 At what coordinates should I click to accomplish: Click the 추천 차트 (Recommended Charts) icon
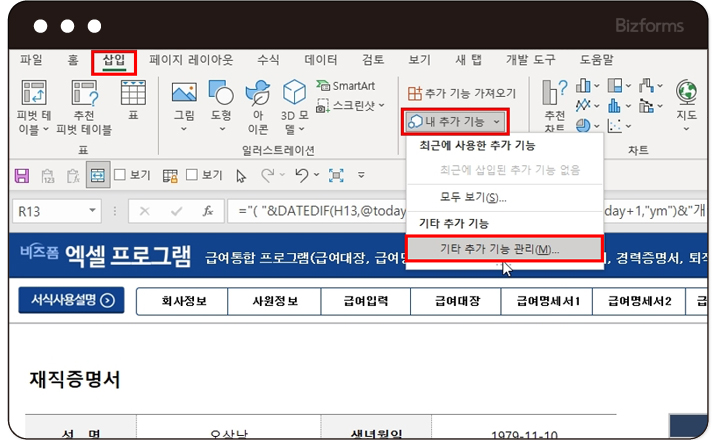[x=554, y=93]
